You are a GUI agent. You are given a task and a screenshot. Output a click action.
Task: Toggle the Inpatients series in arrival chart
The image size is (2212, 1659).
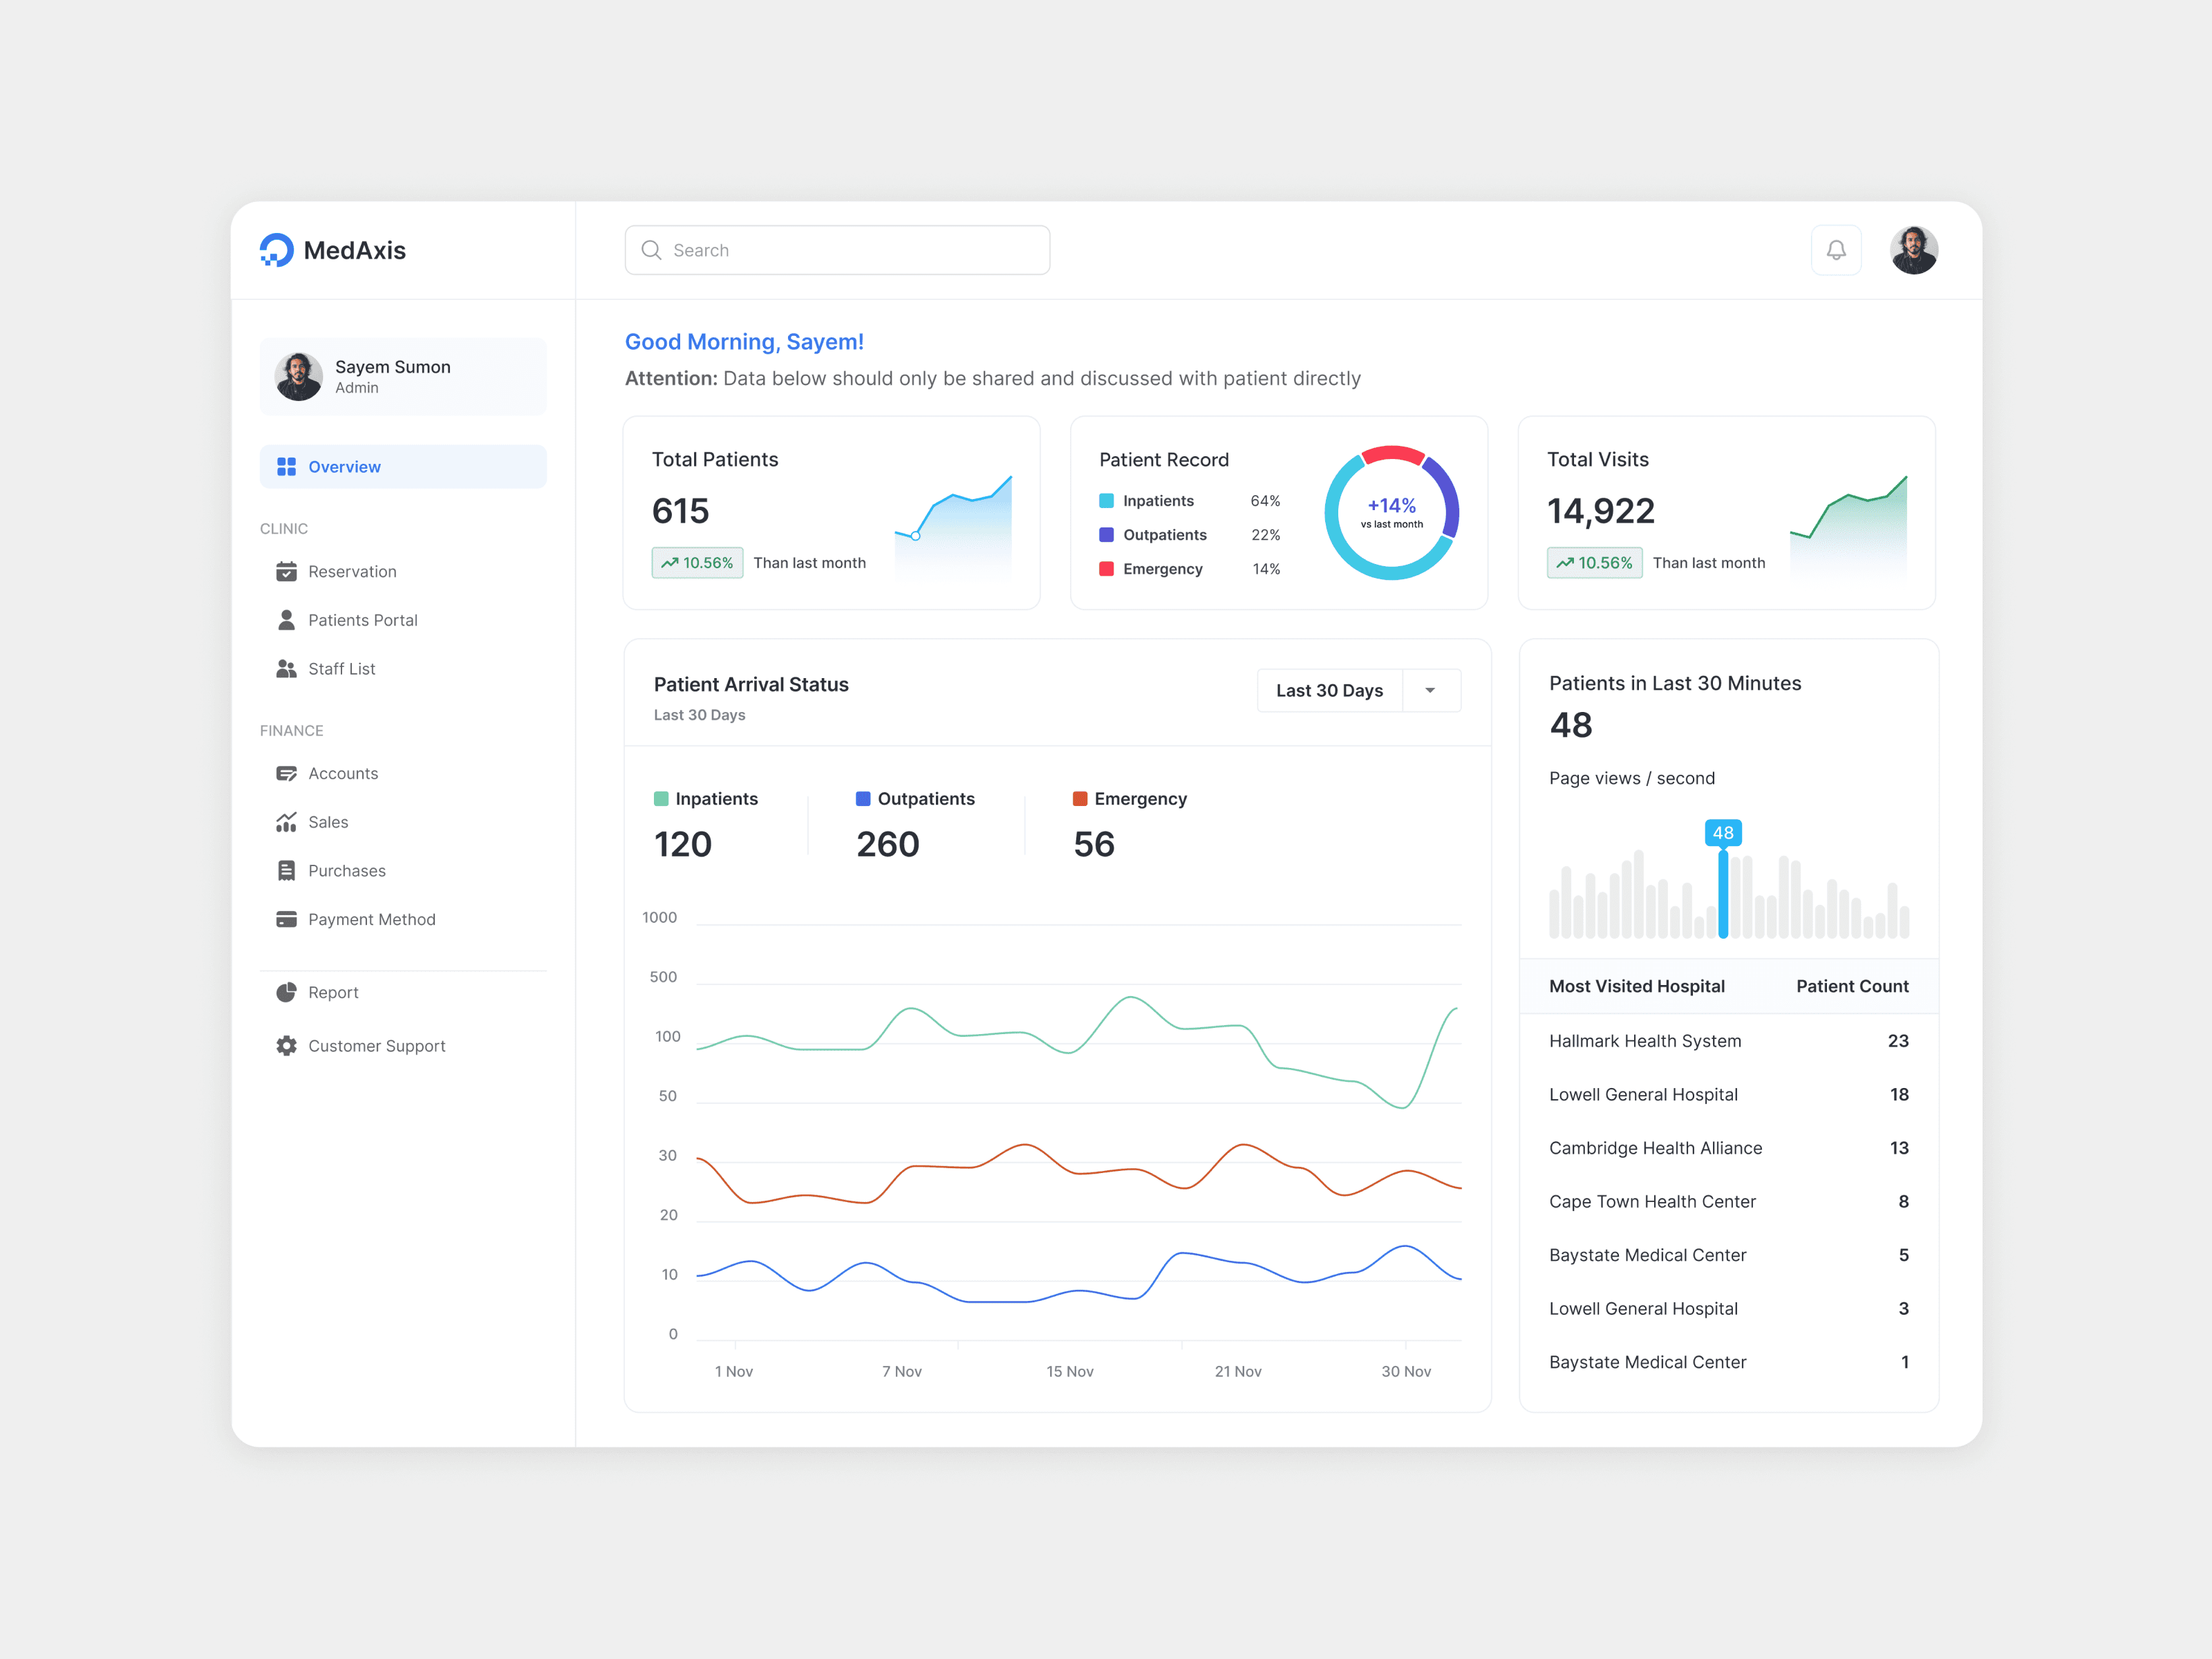click(x=705, y=799)
